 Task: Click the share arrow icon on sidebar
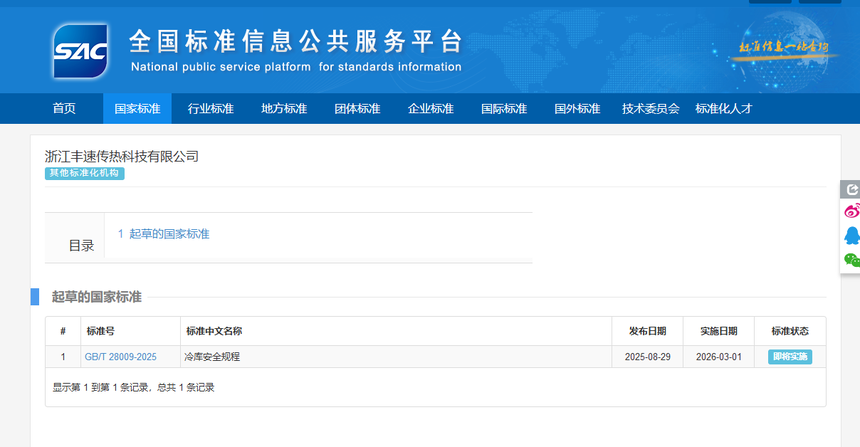(851, 189)
